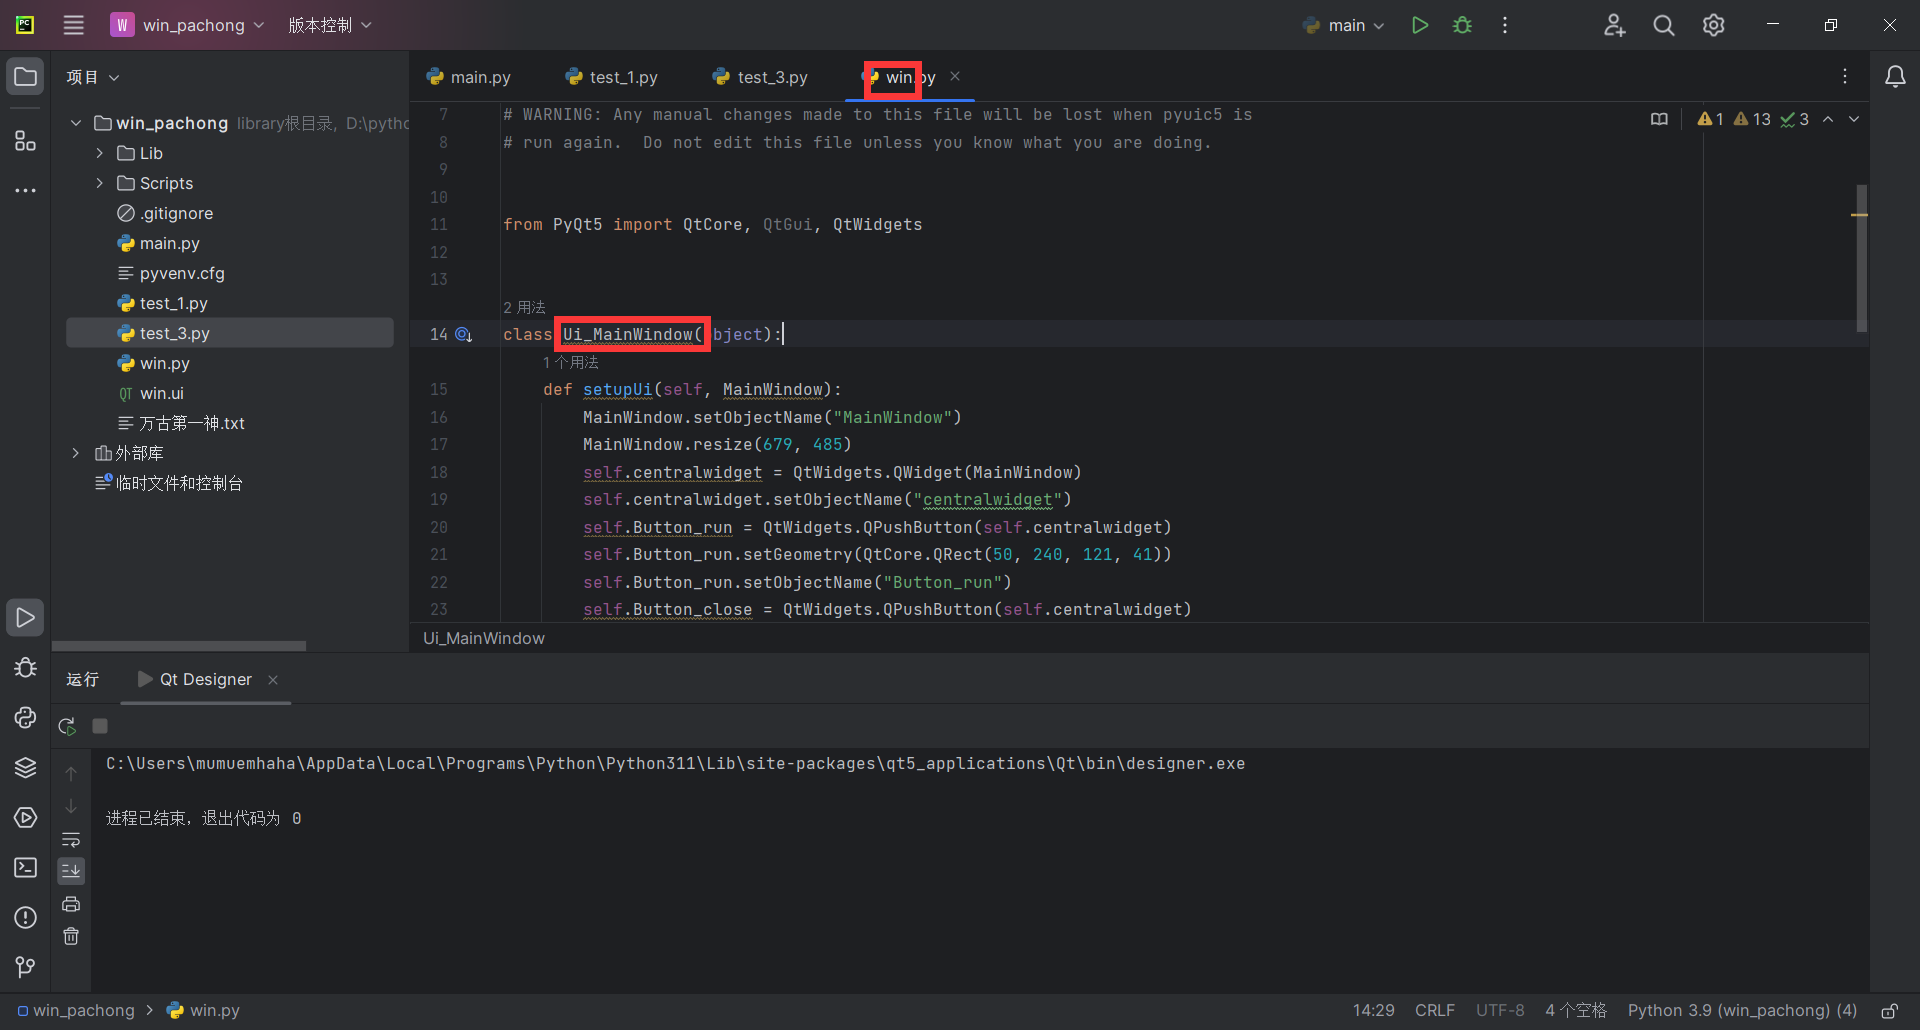Open the Python Console tool window
Screen dimensions: 1920x1030
click(x=25, y=718)
